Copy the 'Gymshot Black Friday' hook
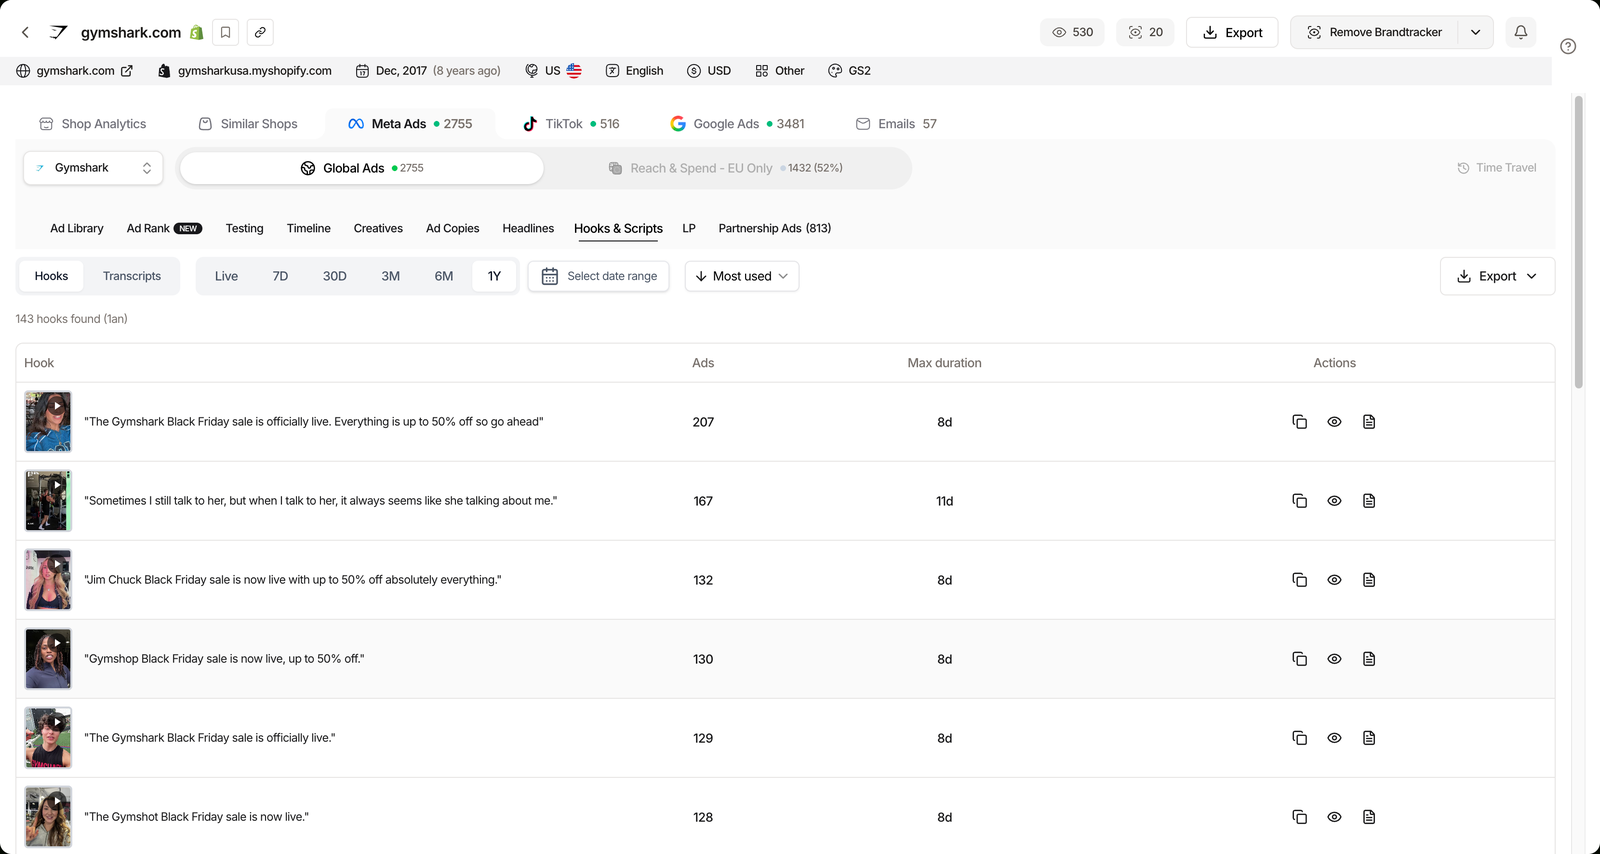Screen dimensions: 1600x854 [1299, 817]
